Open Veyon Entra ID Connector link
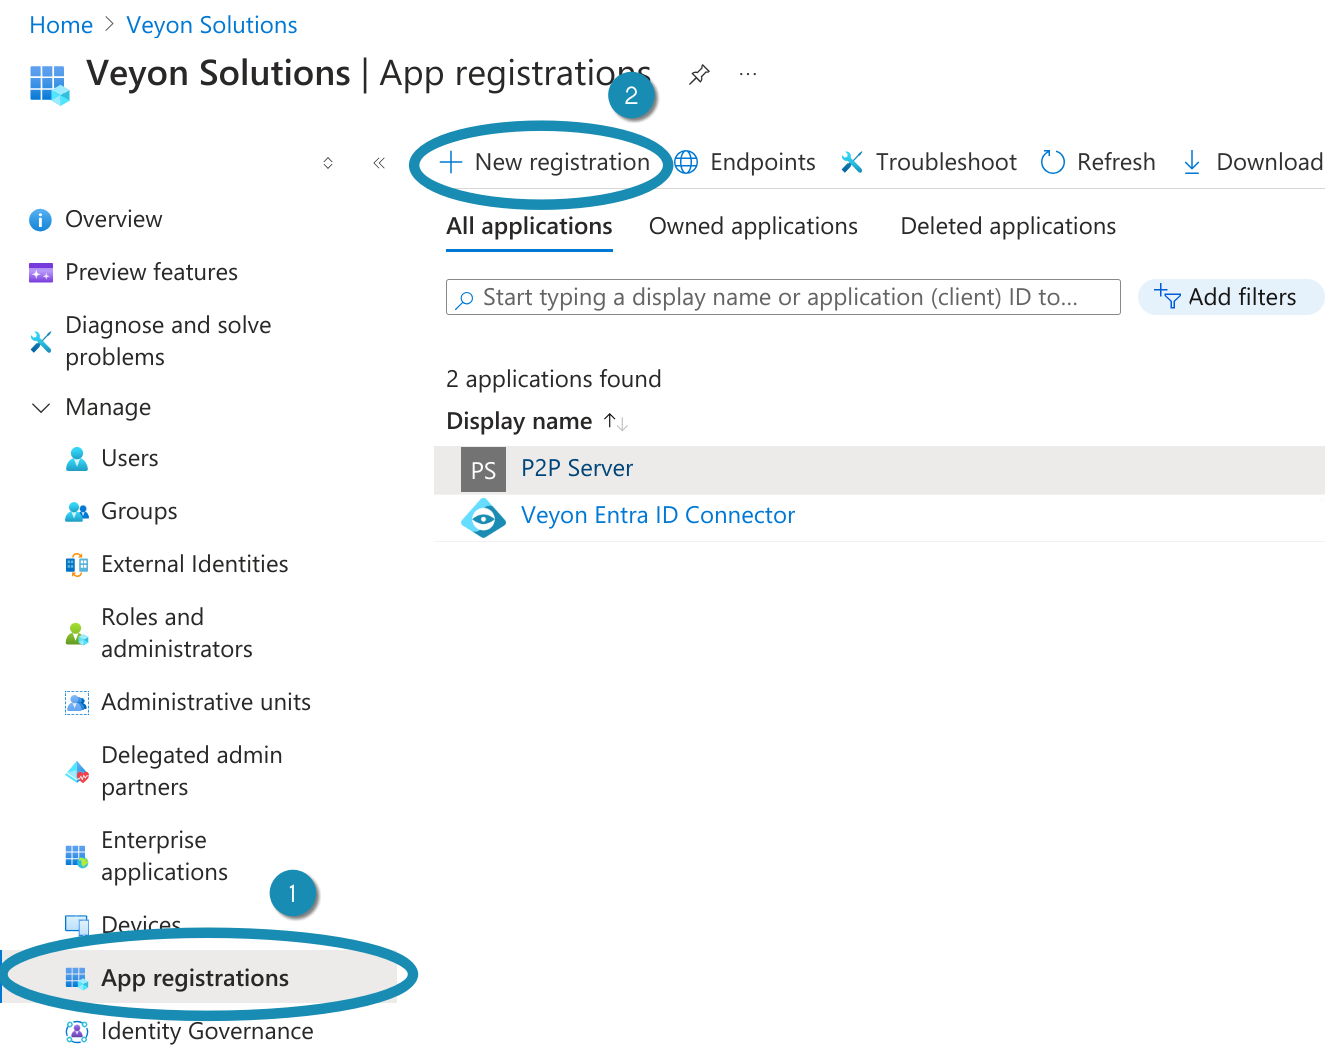The image size is (1325, 1053). (x=657, y=515)
